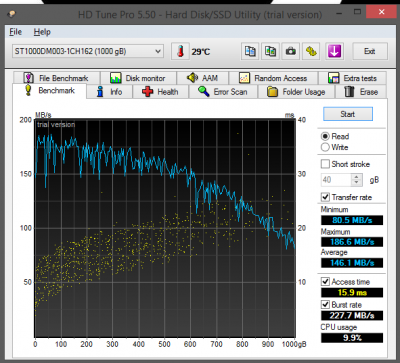Uncheck the Transfer rate checkbox
The height and width of the screenshot is (363, 400).
point(325,197)
